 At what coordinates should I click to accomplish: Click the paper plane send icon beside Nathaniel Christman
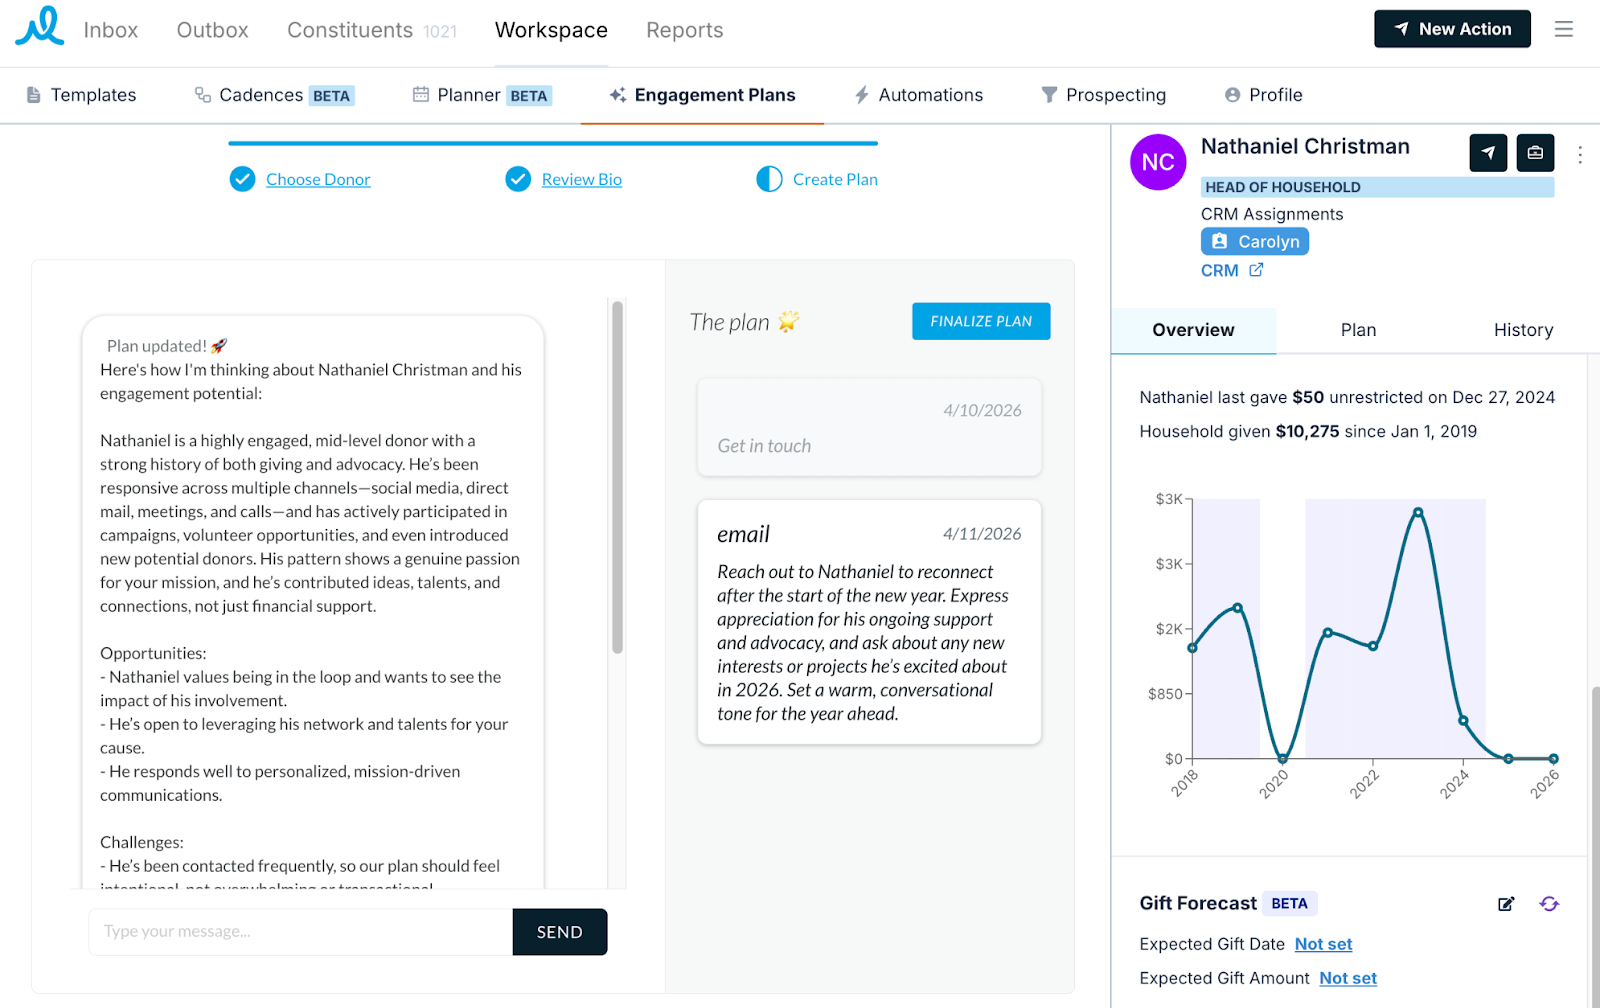(1488, 153)
